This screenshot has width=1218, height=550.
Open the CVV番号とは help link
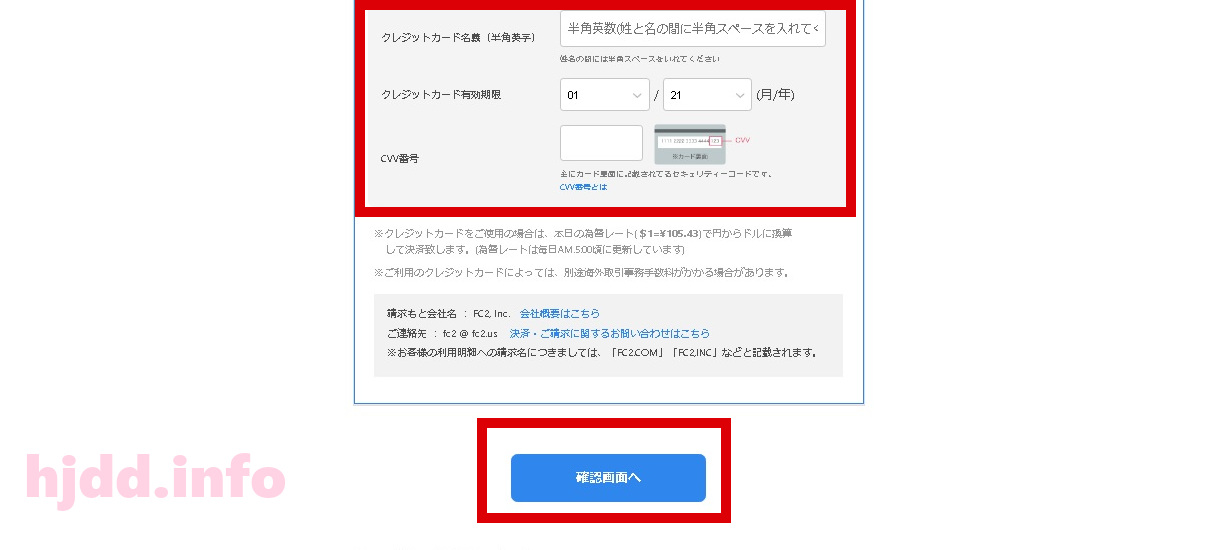pos(583,187)
